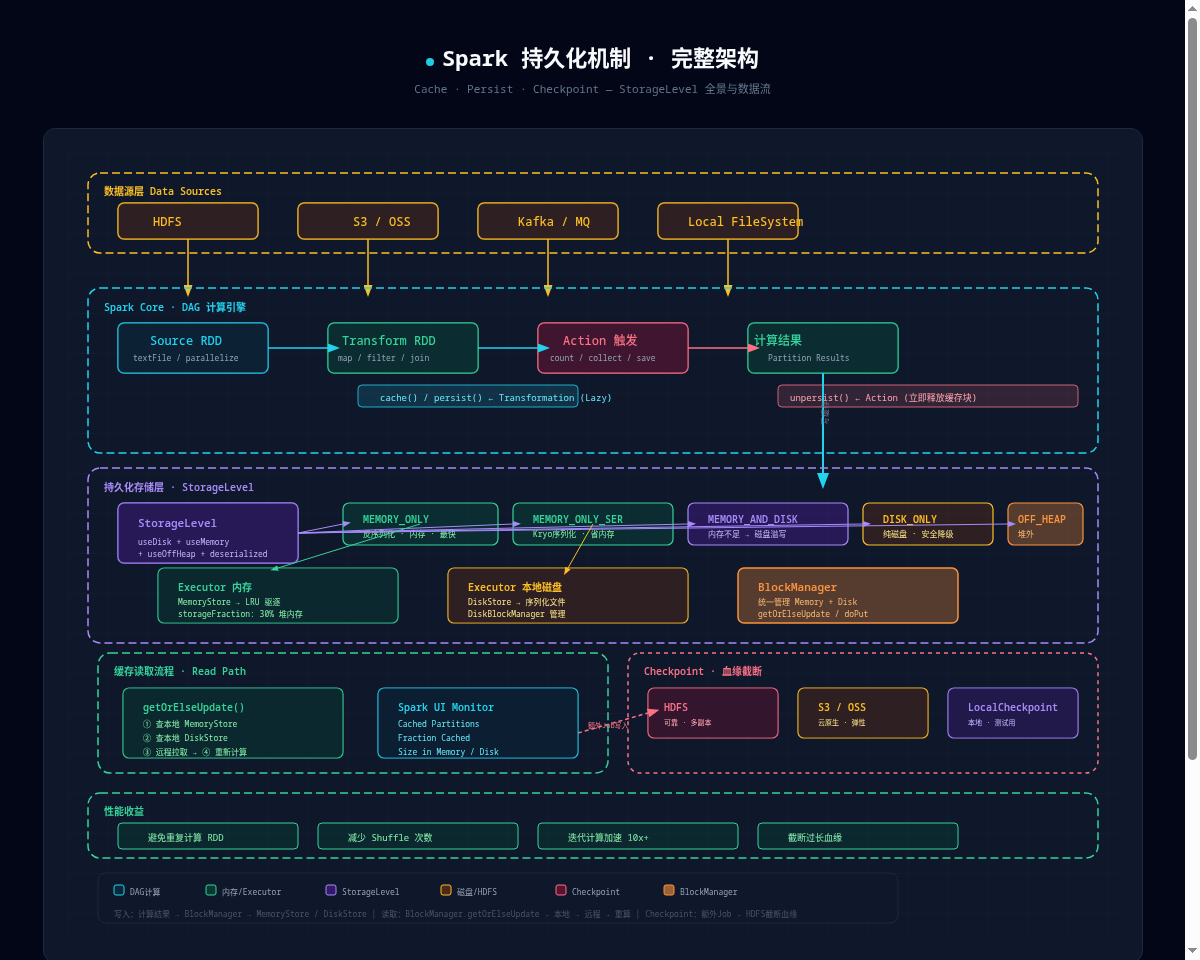Image resolution: width=1200 pixels, height=960 pixels.
Task: Click "textFile / parallelize" text
Action: tap(186, 358)
